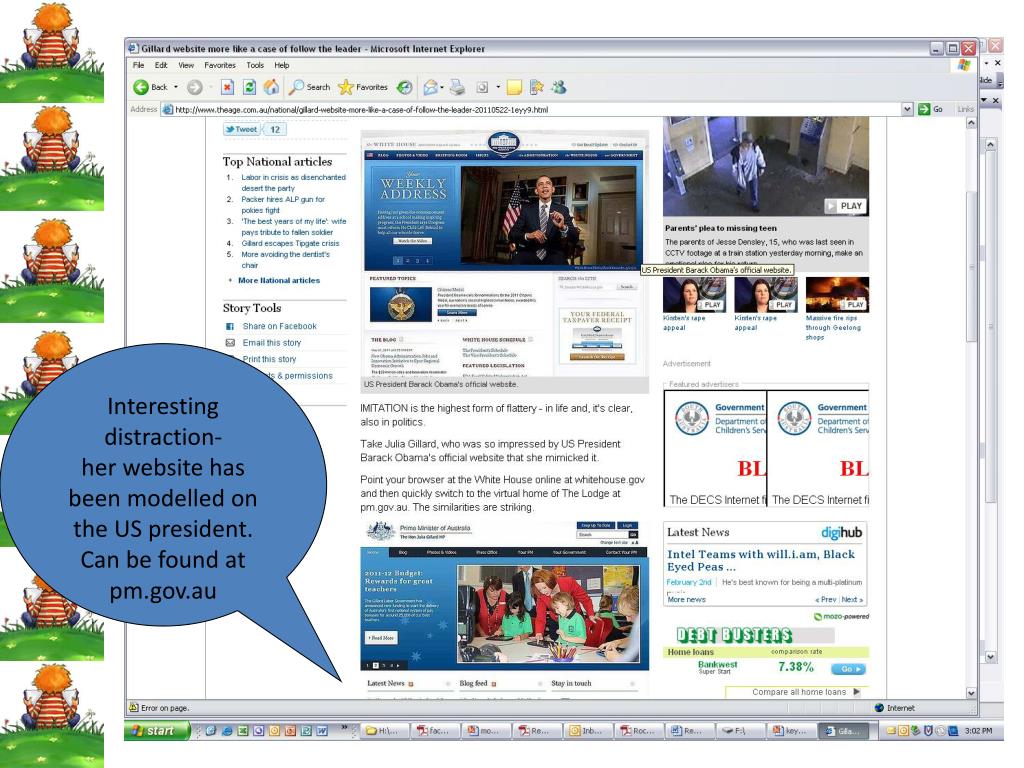1024x768 pixels.
Task: Click the green Go button
Action: coord(931,110)
